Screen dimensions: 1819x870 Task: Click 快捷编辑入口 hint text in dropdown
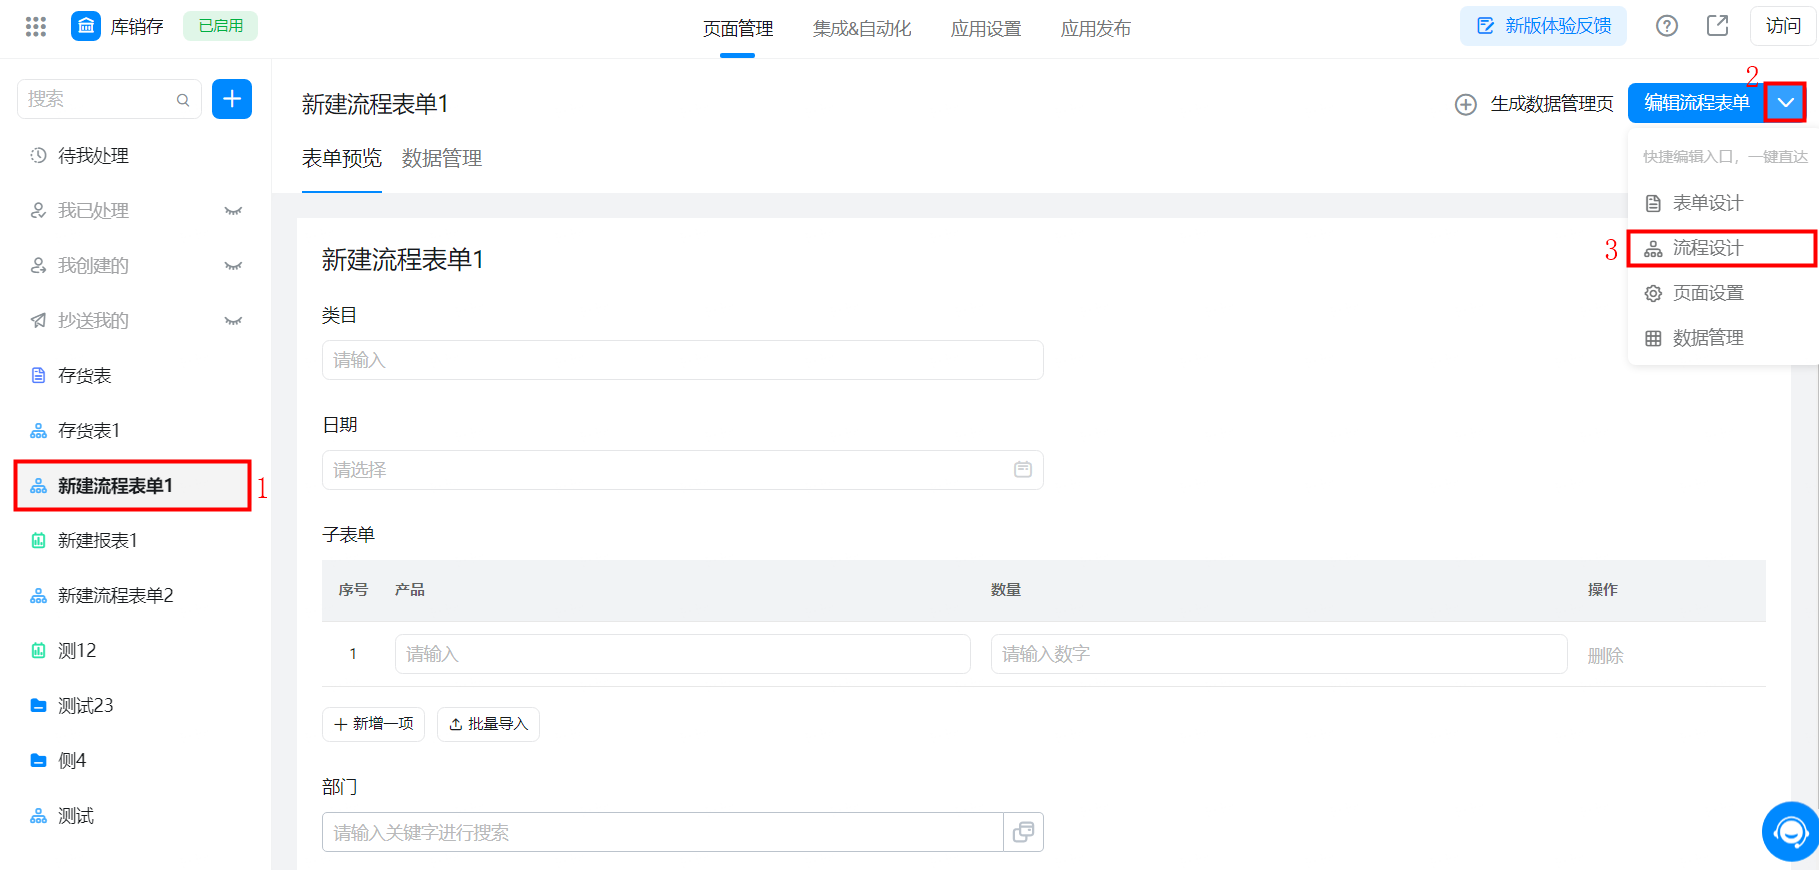click(1725, 157)
